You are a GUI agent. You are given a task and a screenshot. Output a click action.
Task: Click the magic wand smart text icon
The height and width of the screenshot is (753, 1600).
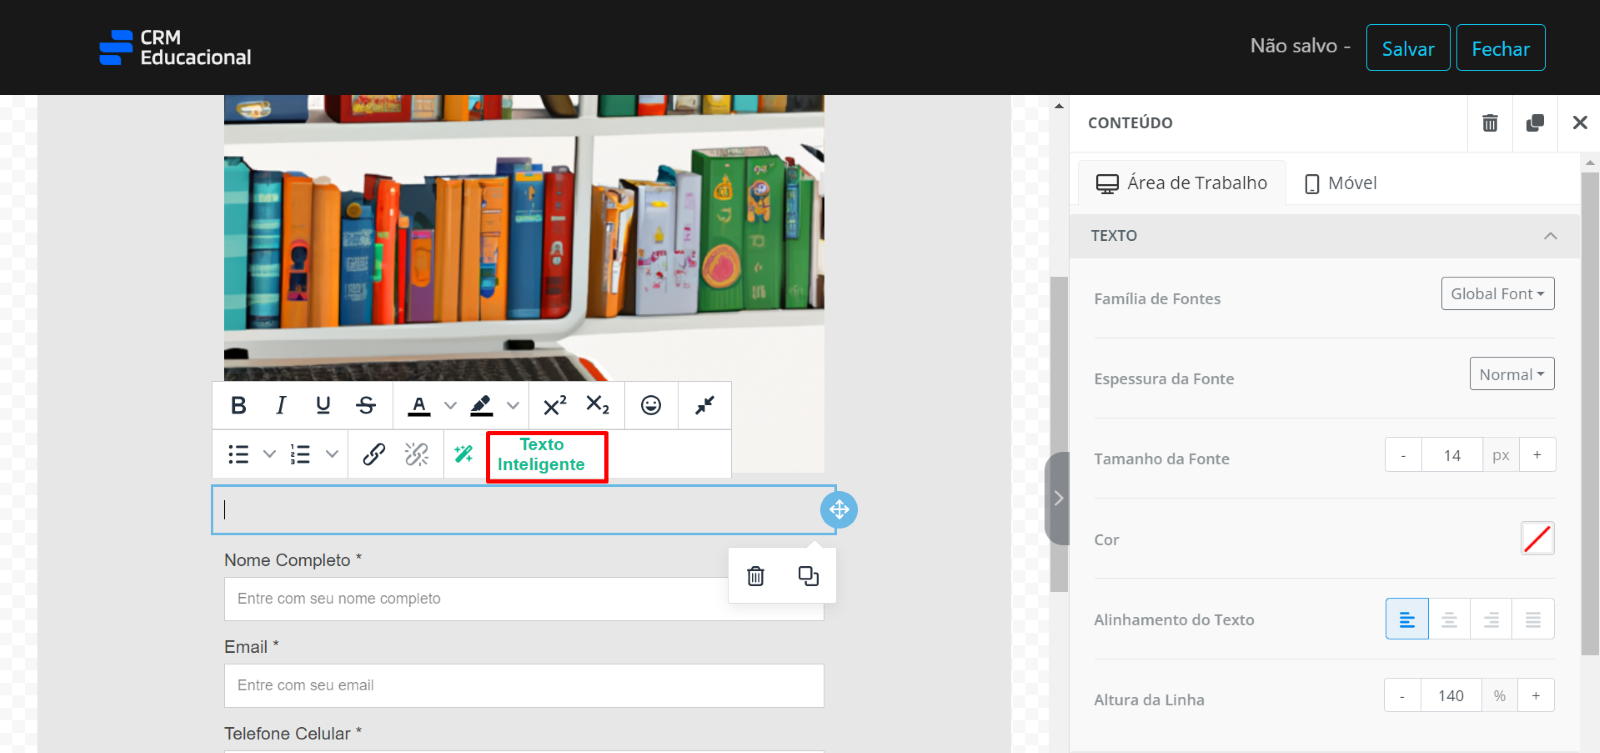click(464, 454)
